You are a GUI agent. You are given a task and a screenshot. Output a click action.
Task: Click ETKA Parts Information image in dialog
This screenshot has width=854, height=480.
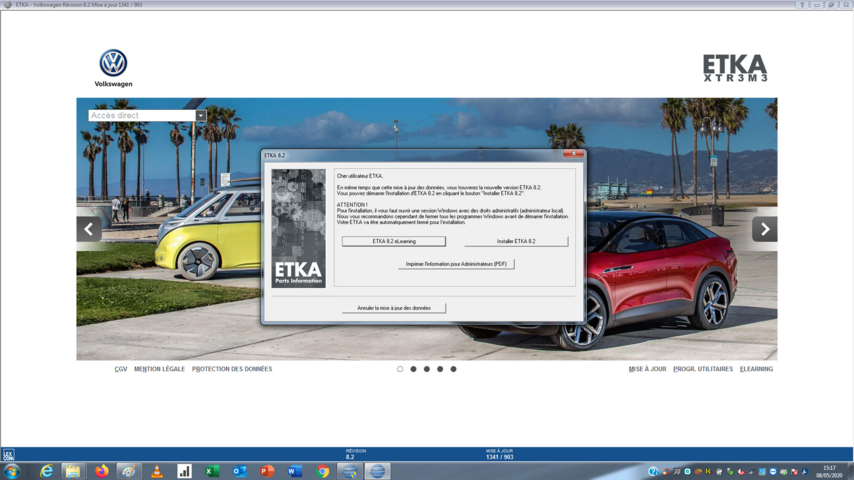coord(298,228)
